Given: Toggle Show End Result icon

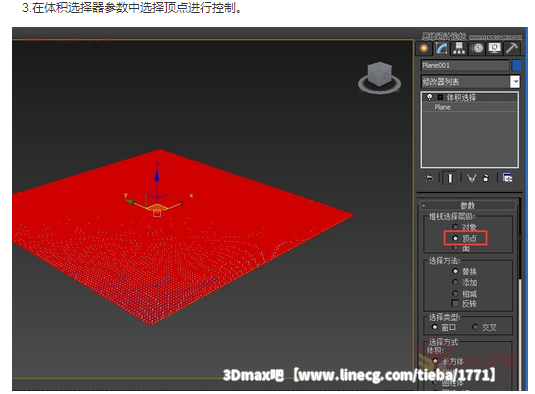Looking at the screenshot, I should 450,178.
